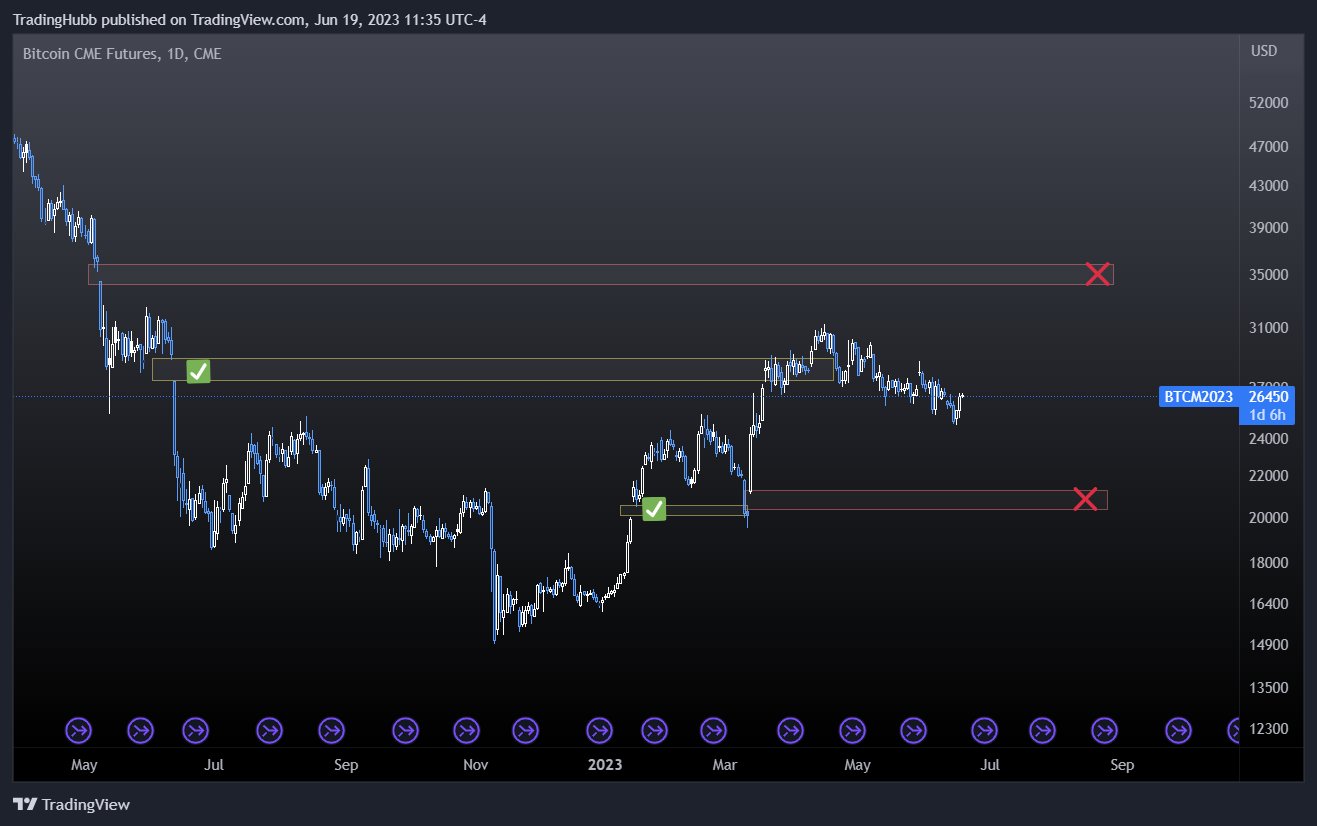
Task: Click the BTCM2023 symbol price label
Action: click(1198, 397)
